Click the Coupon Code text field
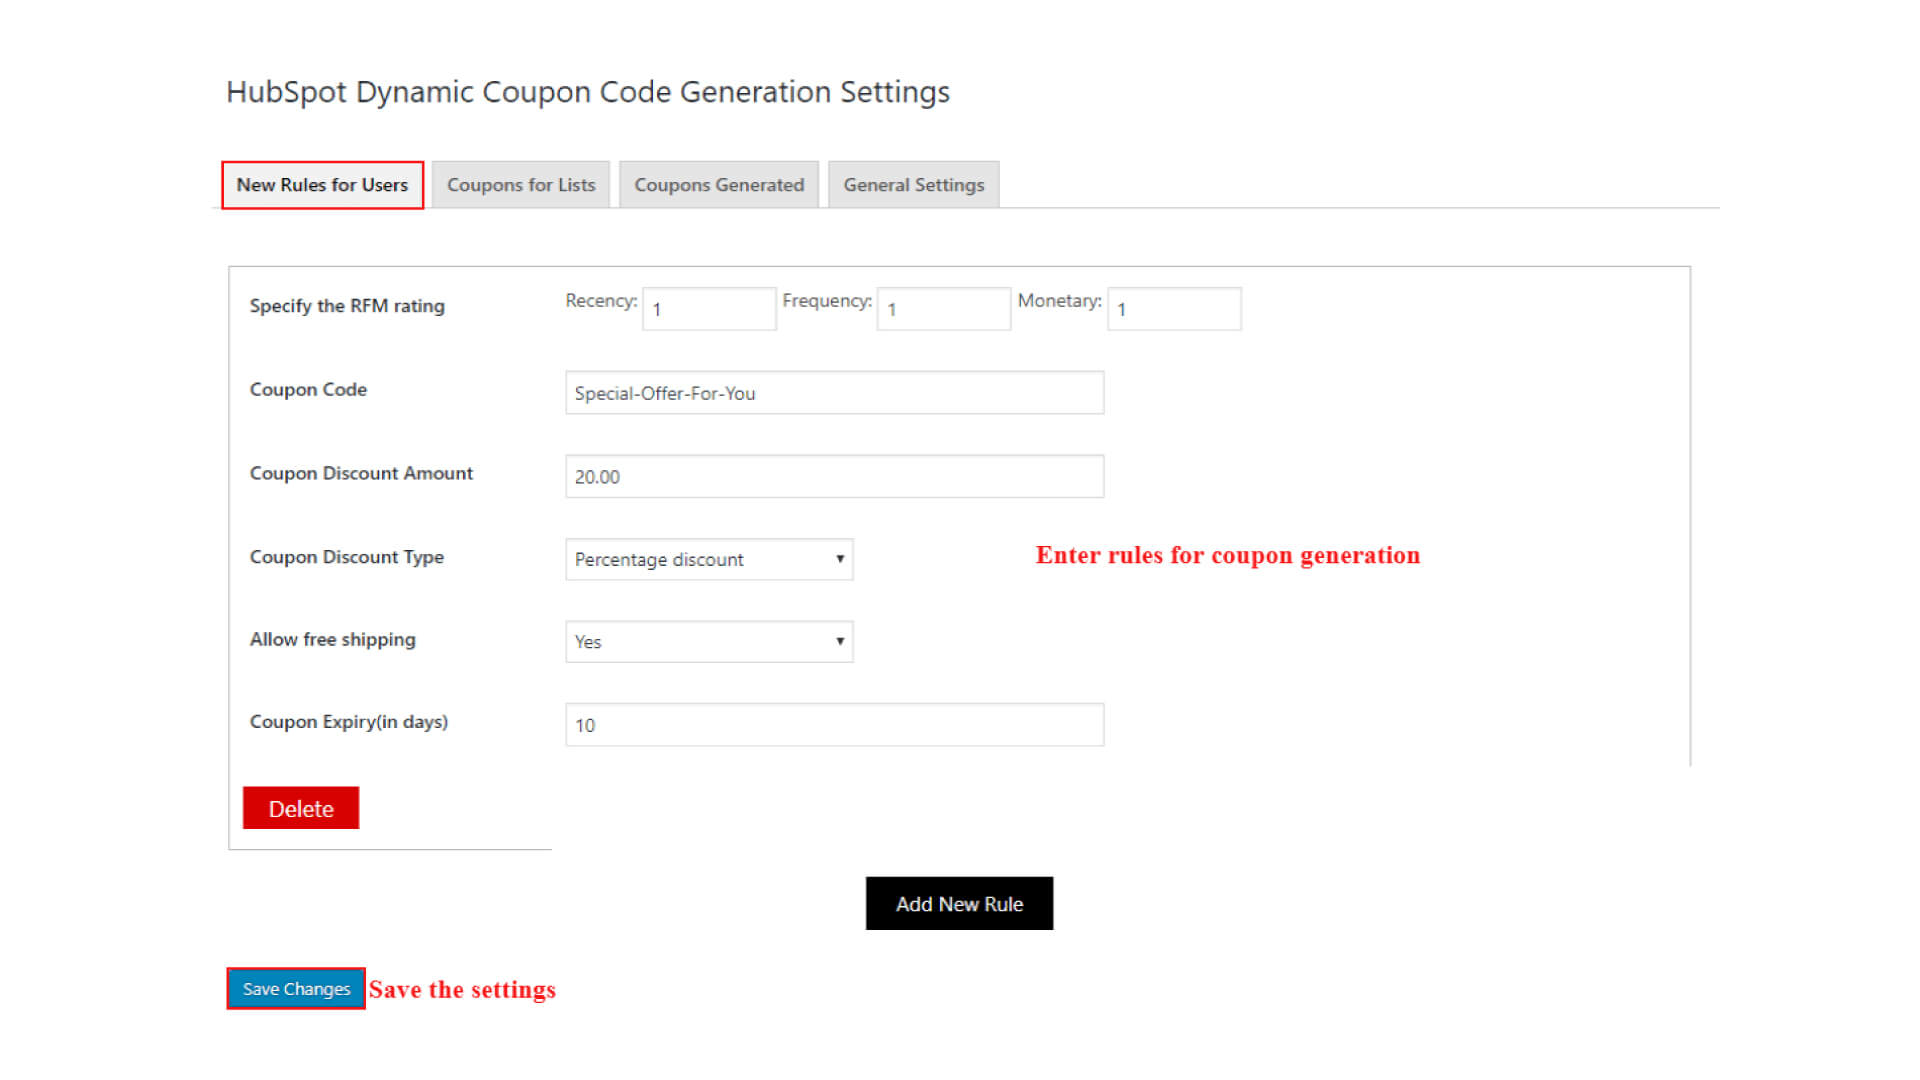 point(834,393)
